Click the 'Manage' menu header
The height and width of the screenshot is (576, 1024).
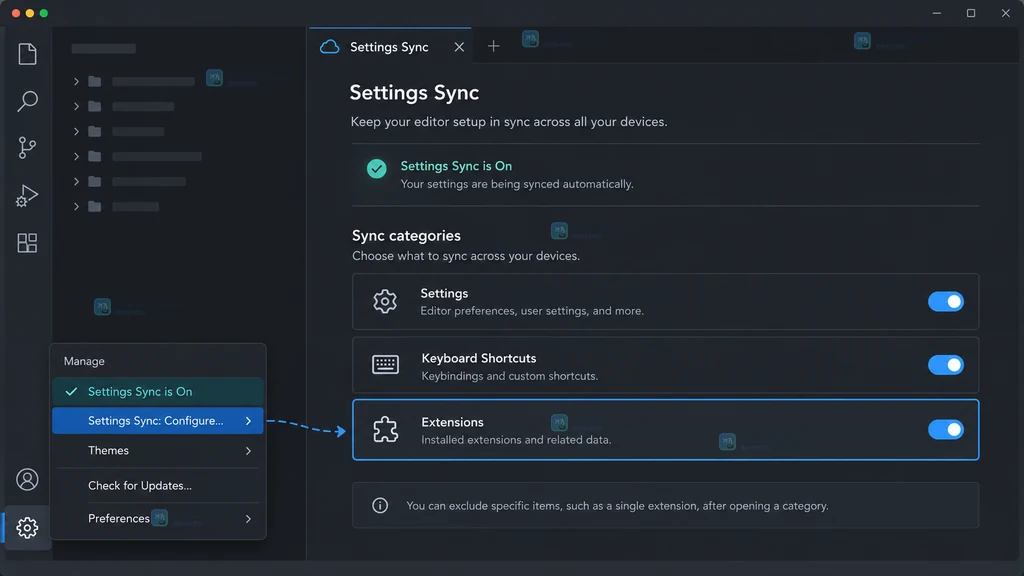pyautogui.click(x=84, y=361)
